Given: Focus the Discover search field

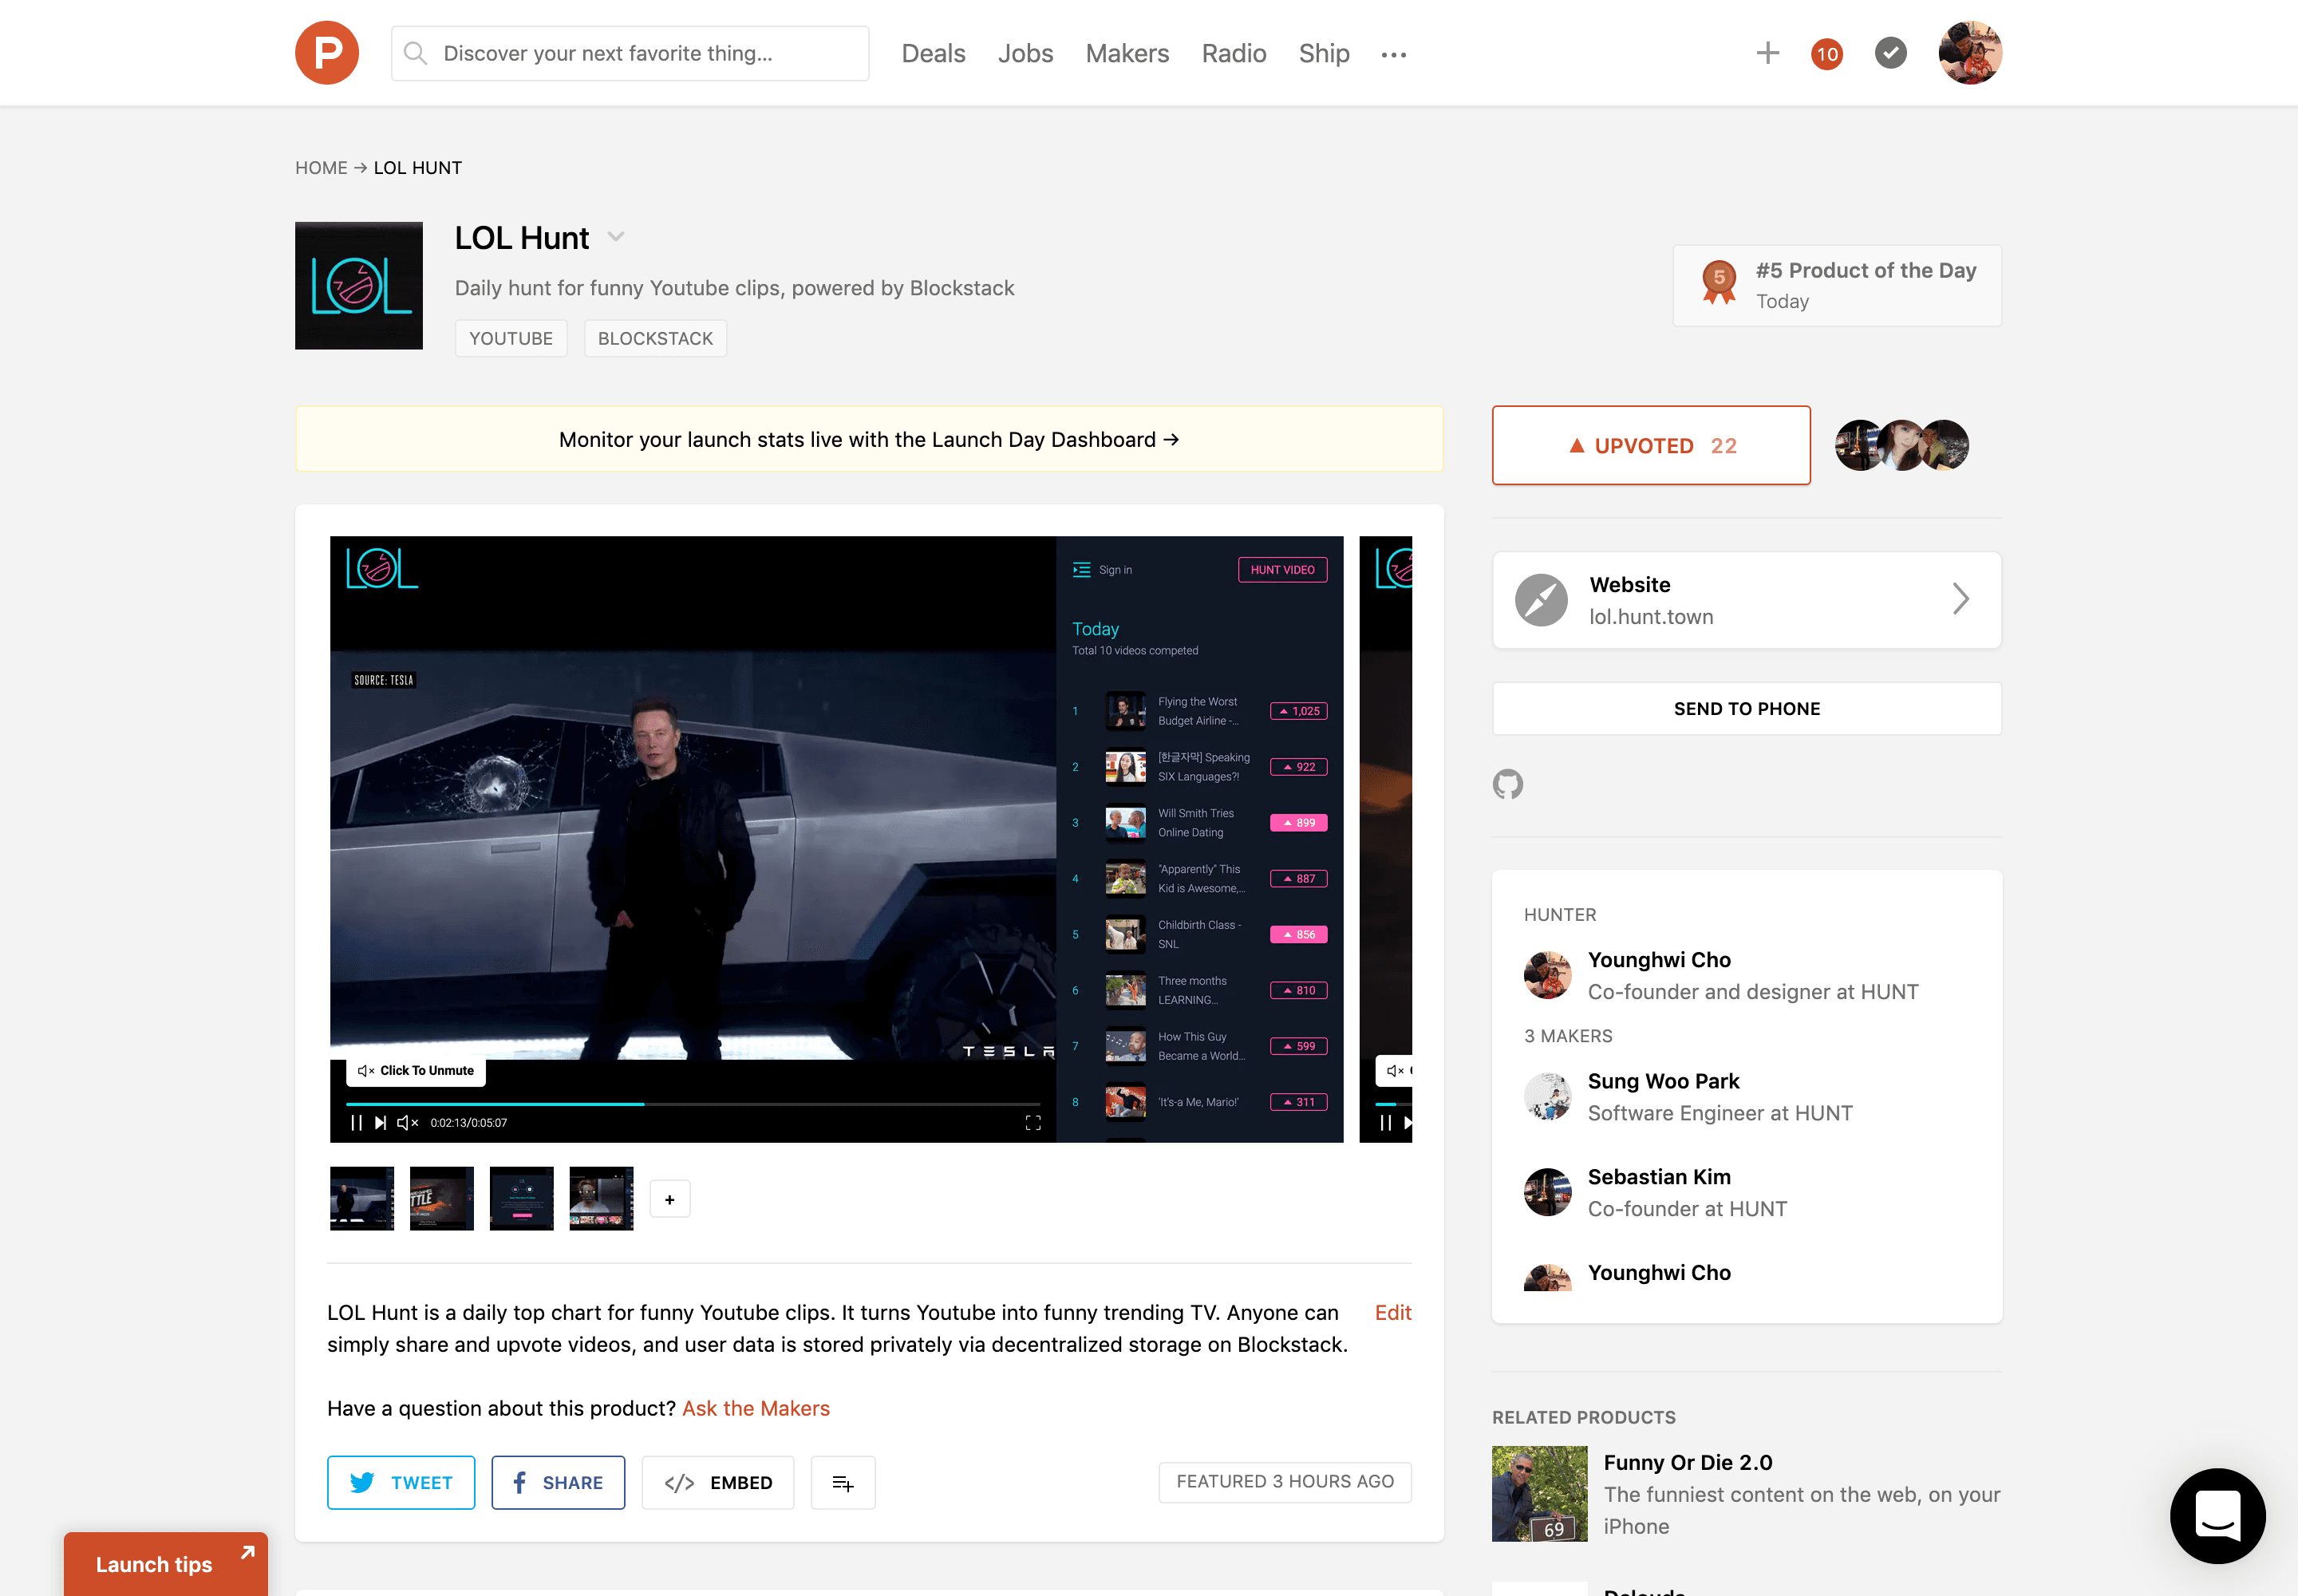Looking at the screenshot, I should pos(630,53).
